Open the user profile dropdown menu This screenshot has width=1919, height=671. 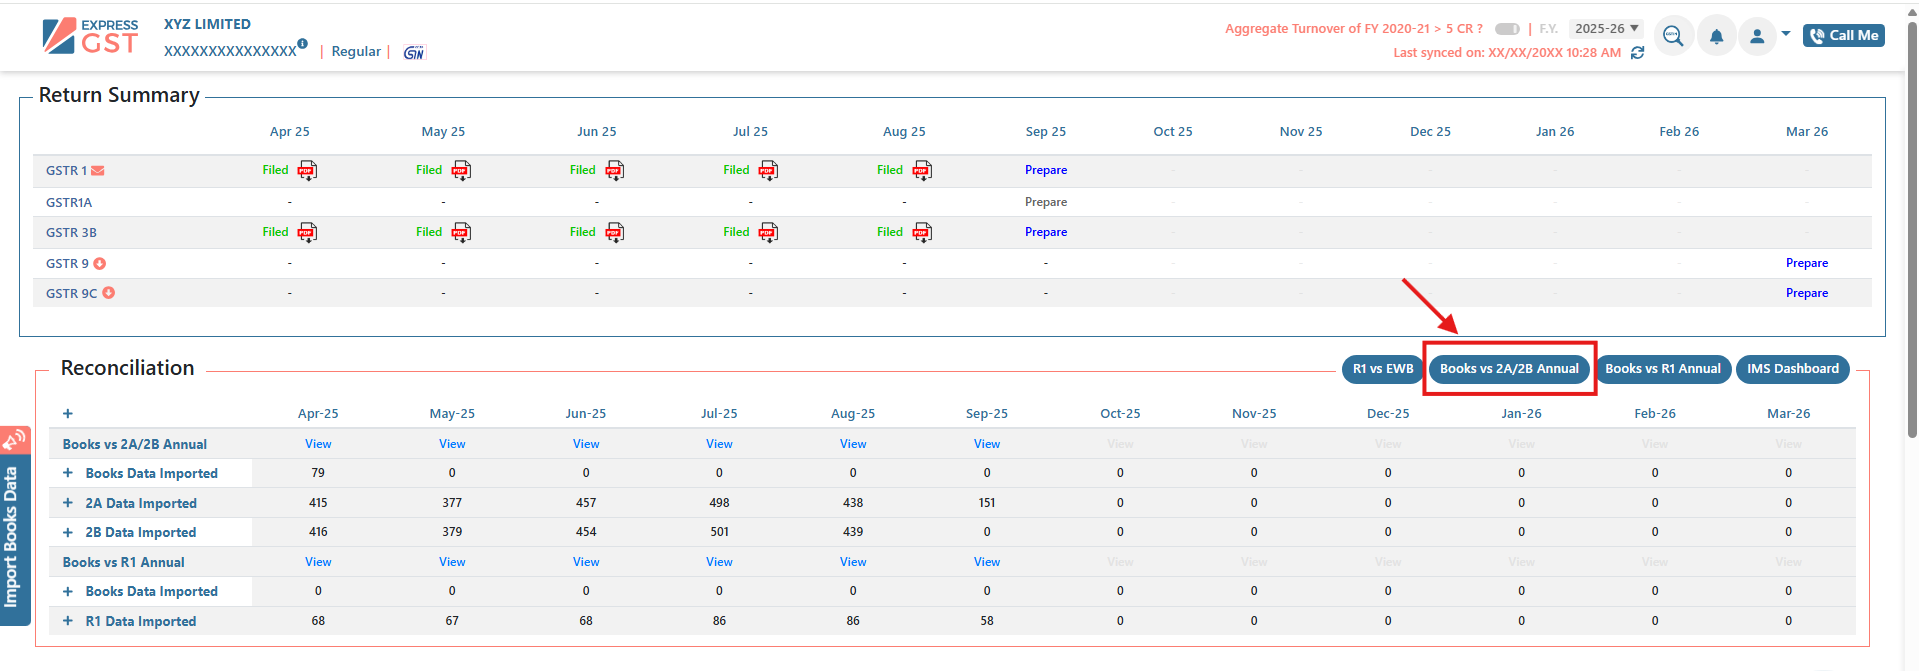[1765, 37]
